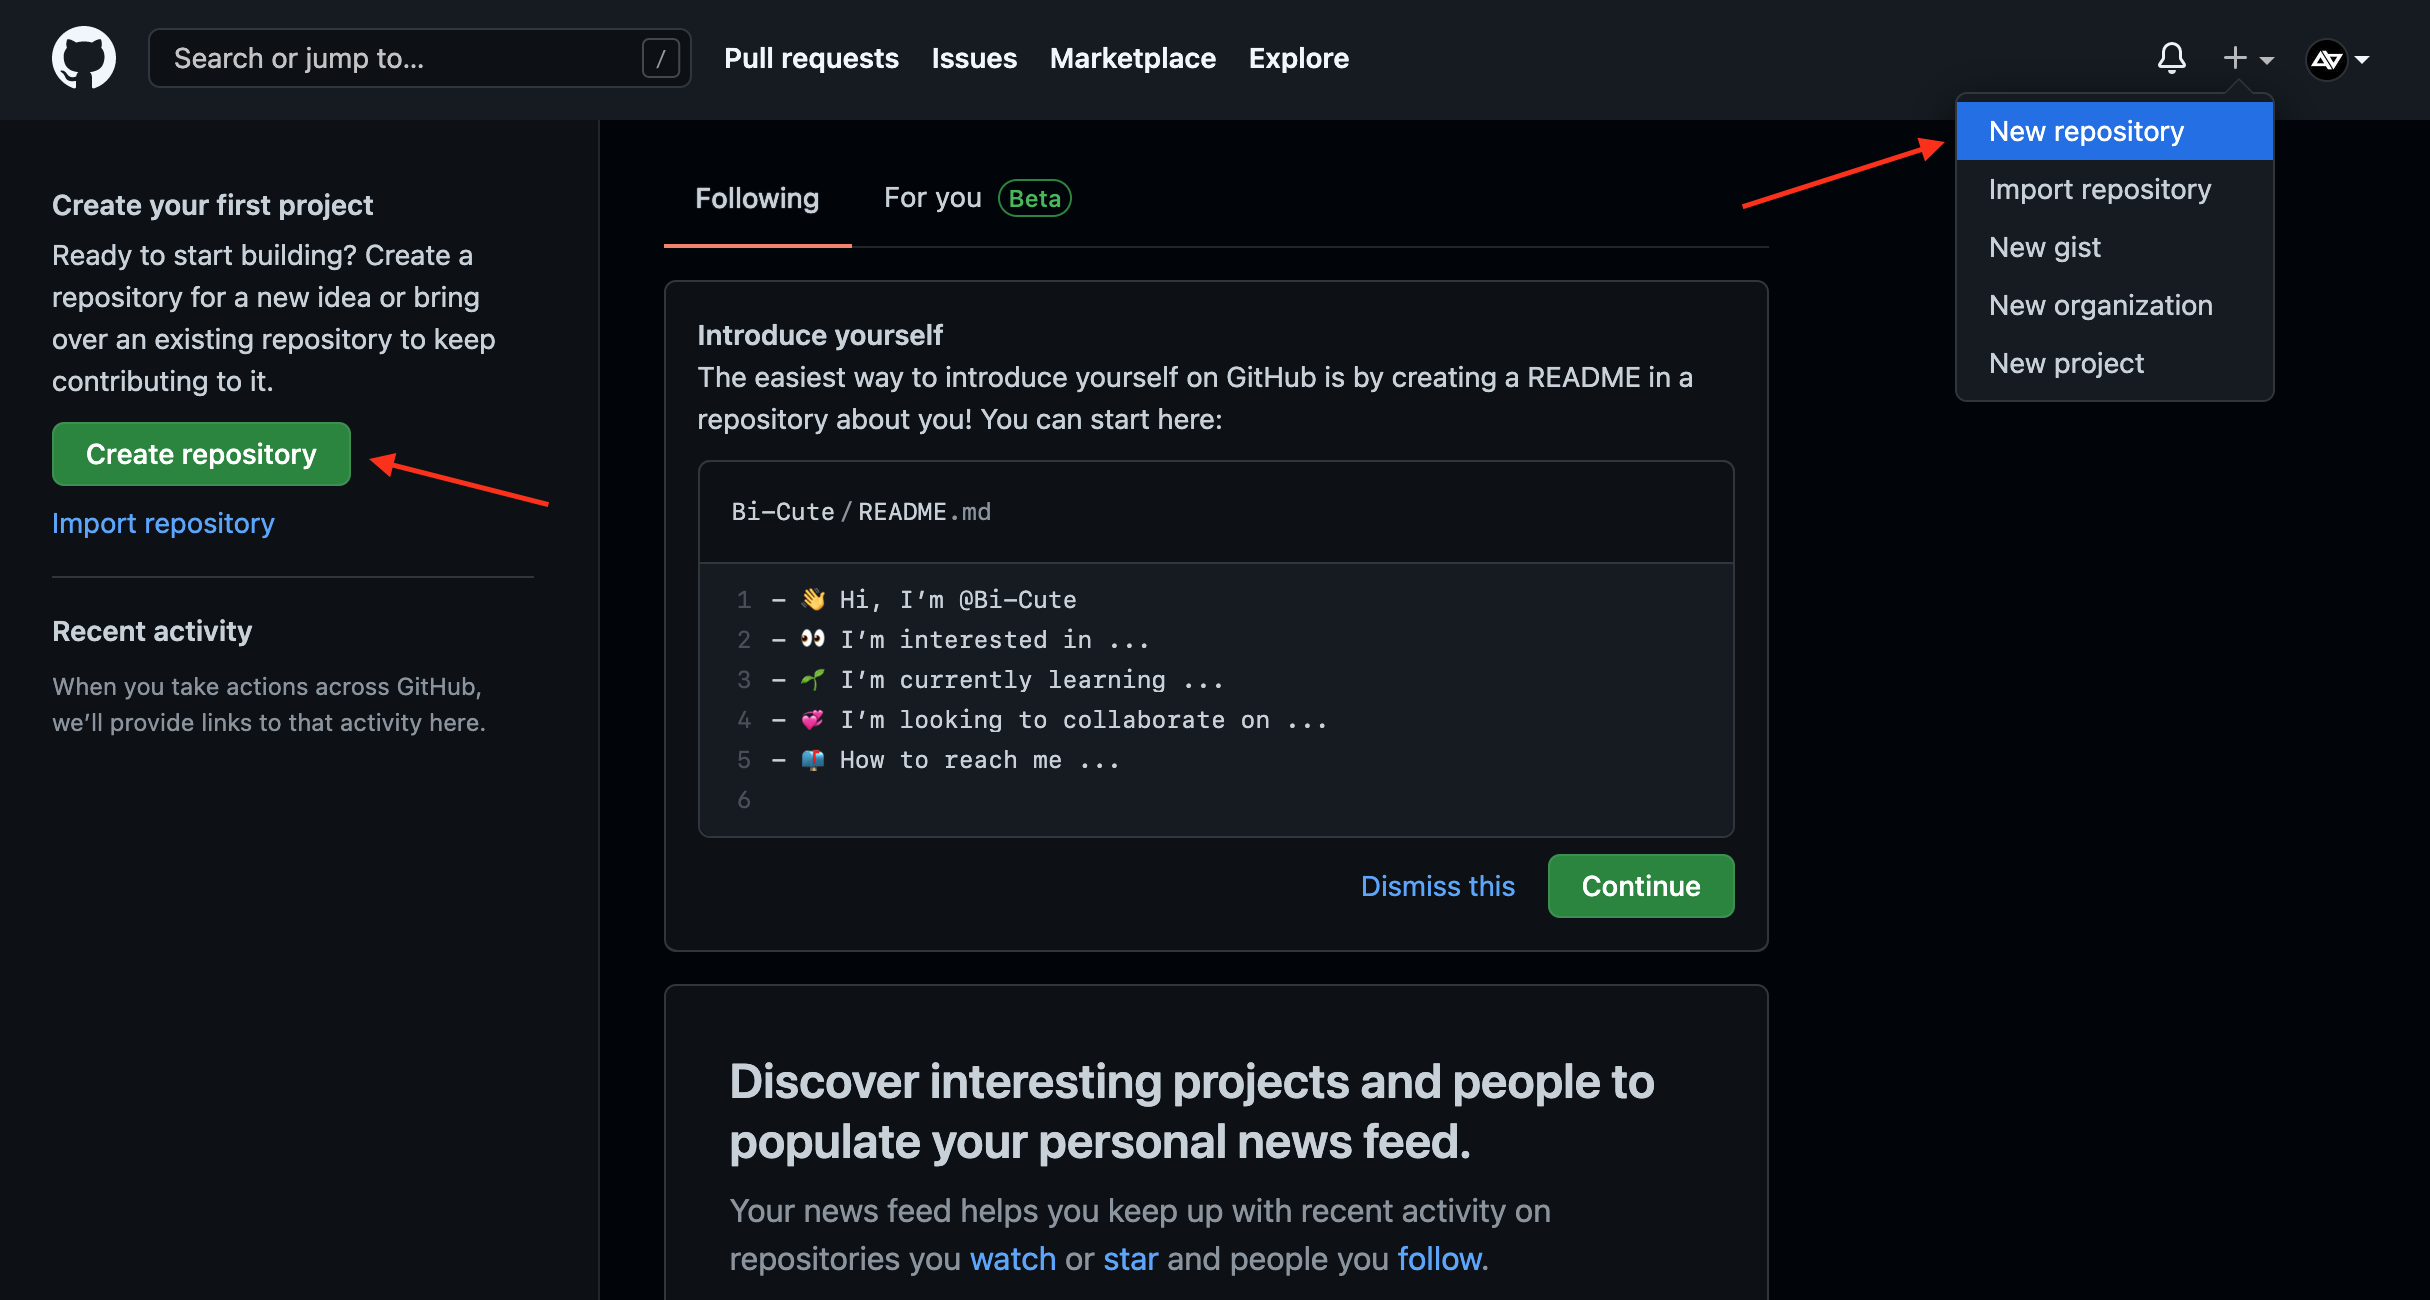Viewport: 2430px width, 1300px height.
Task: Choose New organization menu entry
Action: [x=2100, y=305]
